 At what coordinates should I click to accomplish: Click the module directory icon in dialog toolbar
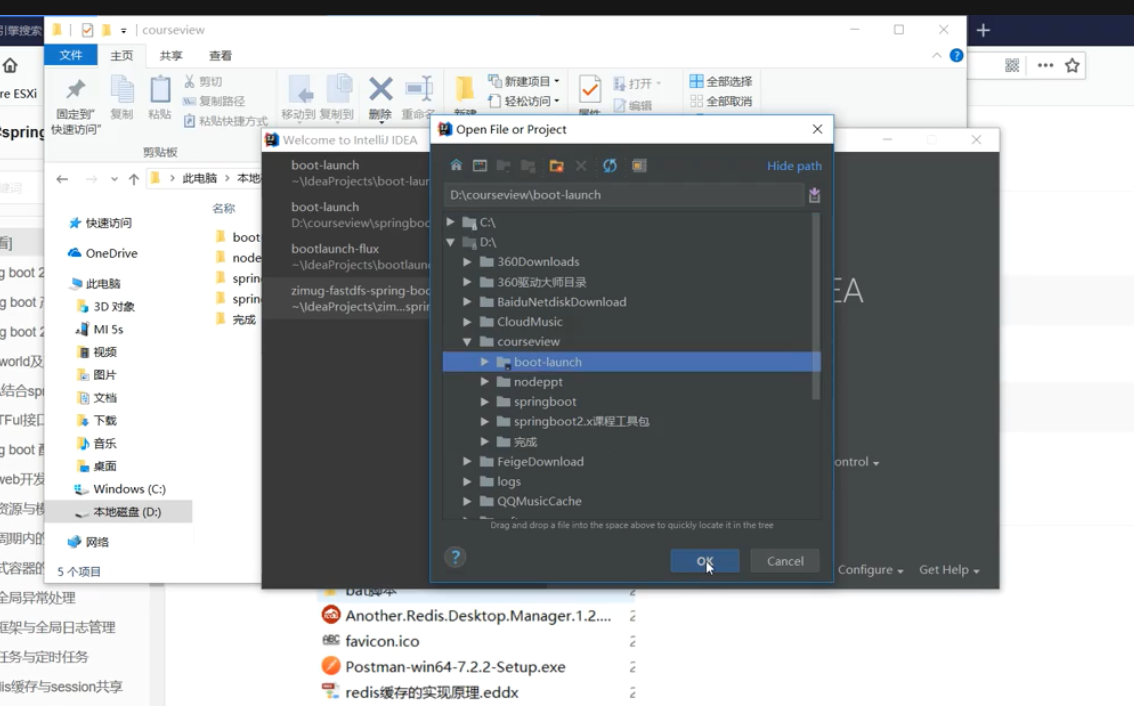(x=528, y=166)
